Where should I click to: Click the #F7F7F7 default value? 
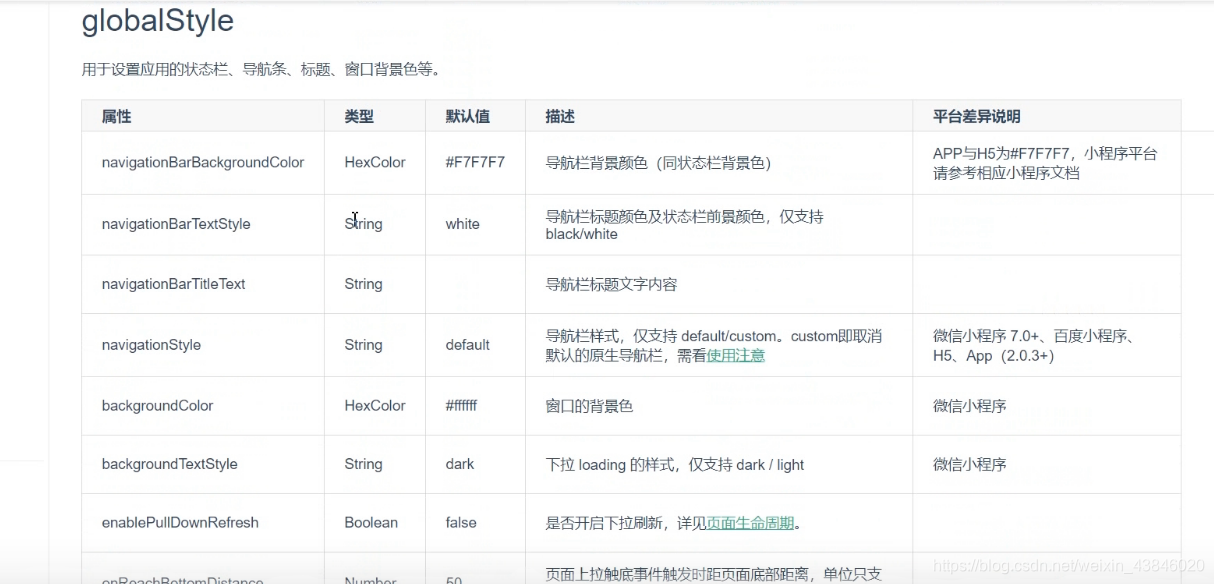click(x=475, y=162)
